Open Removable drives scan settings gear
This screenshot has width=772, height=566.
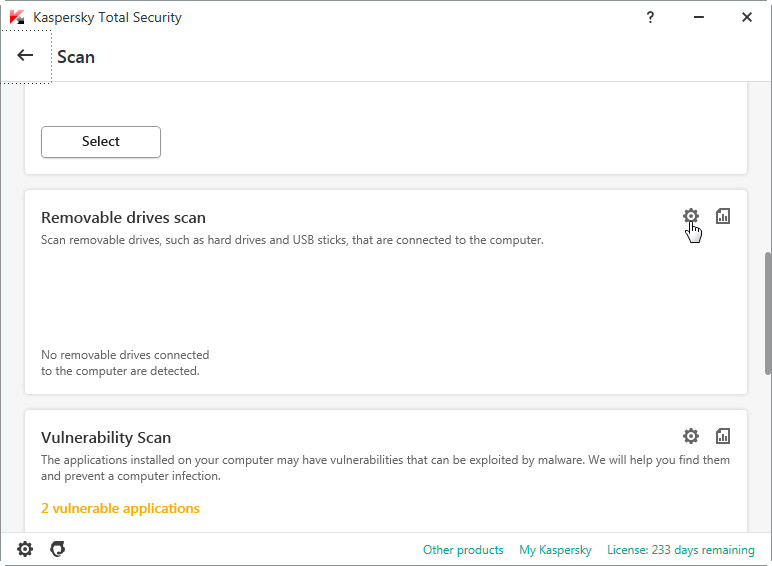click(x=690, y=216)
